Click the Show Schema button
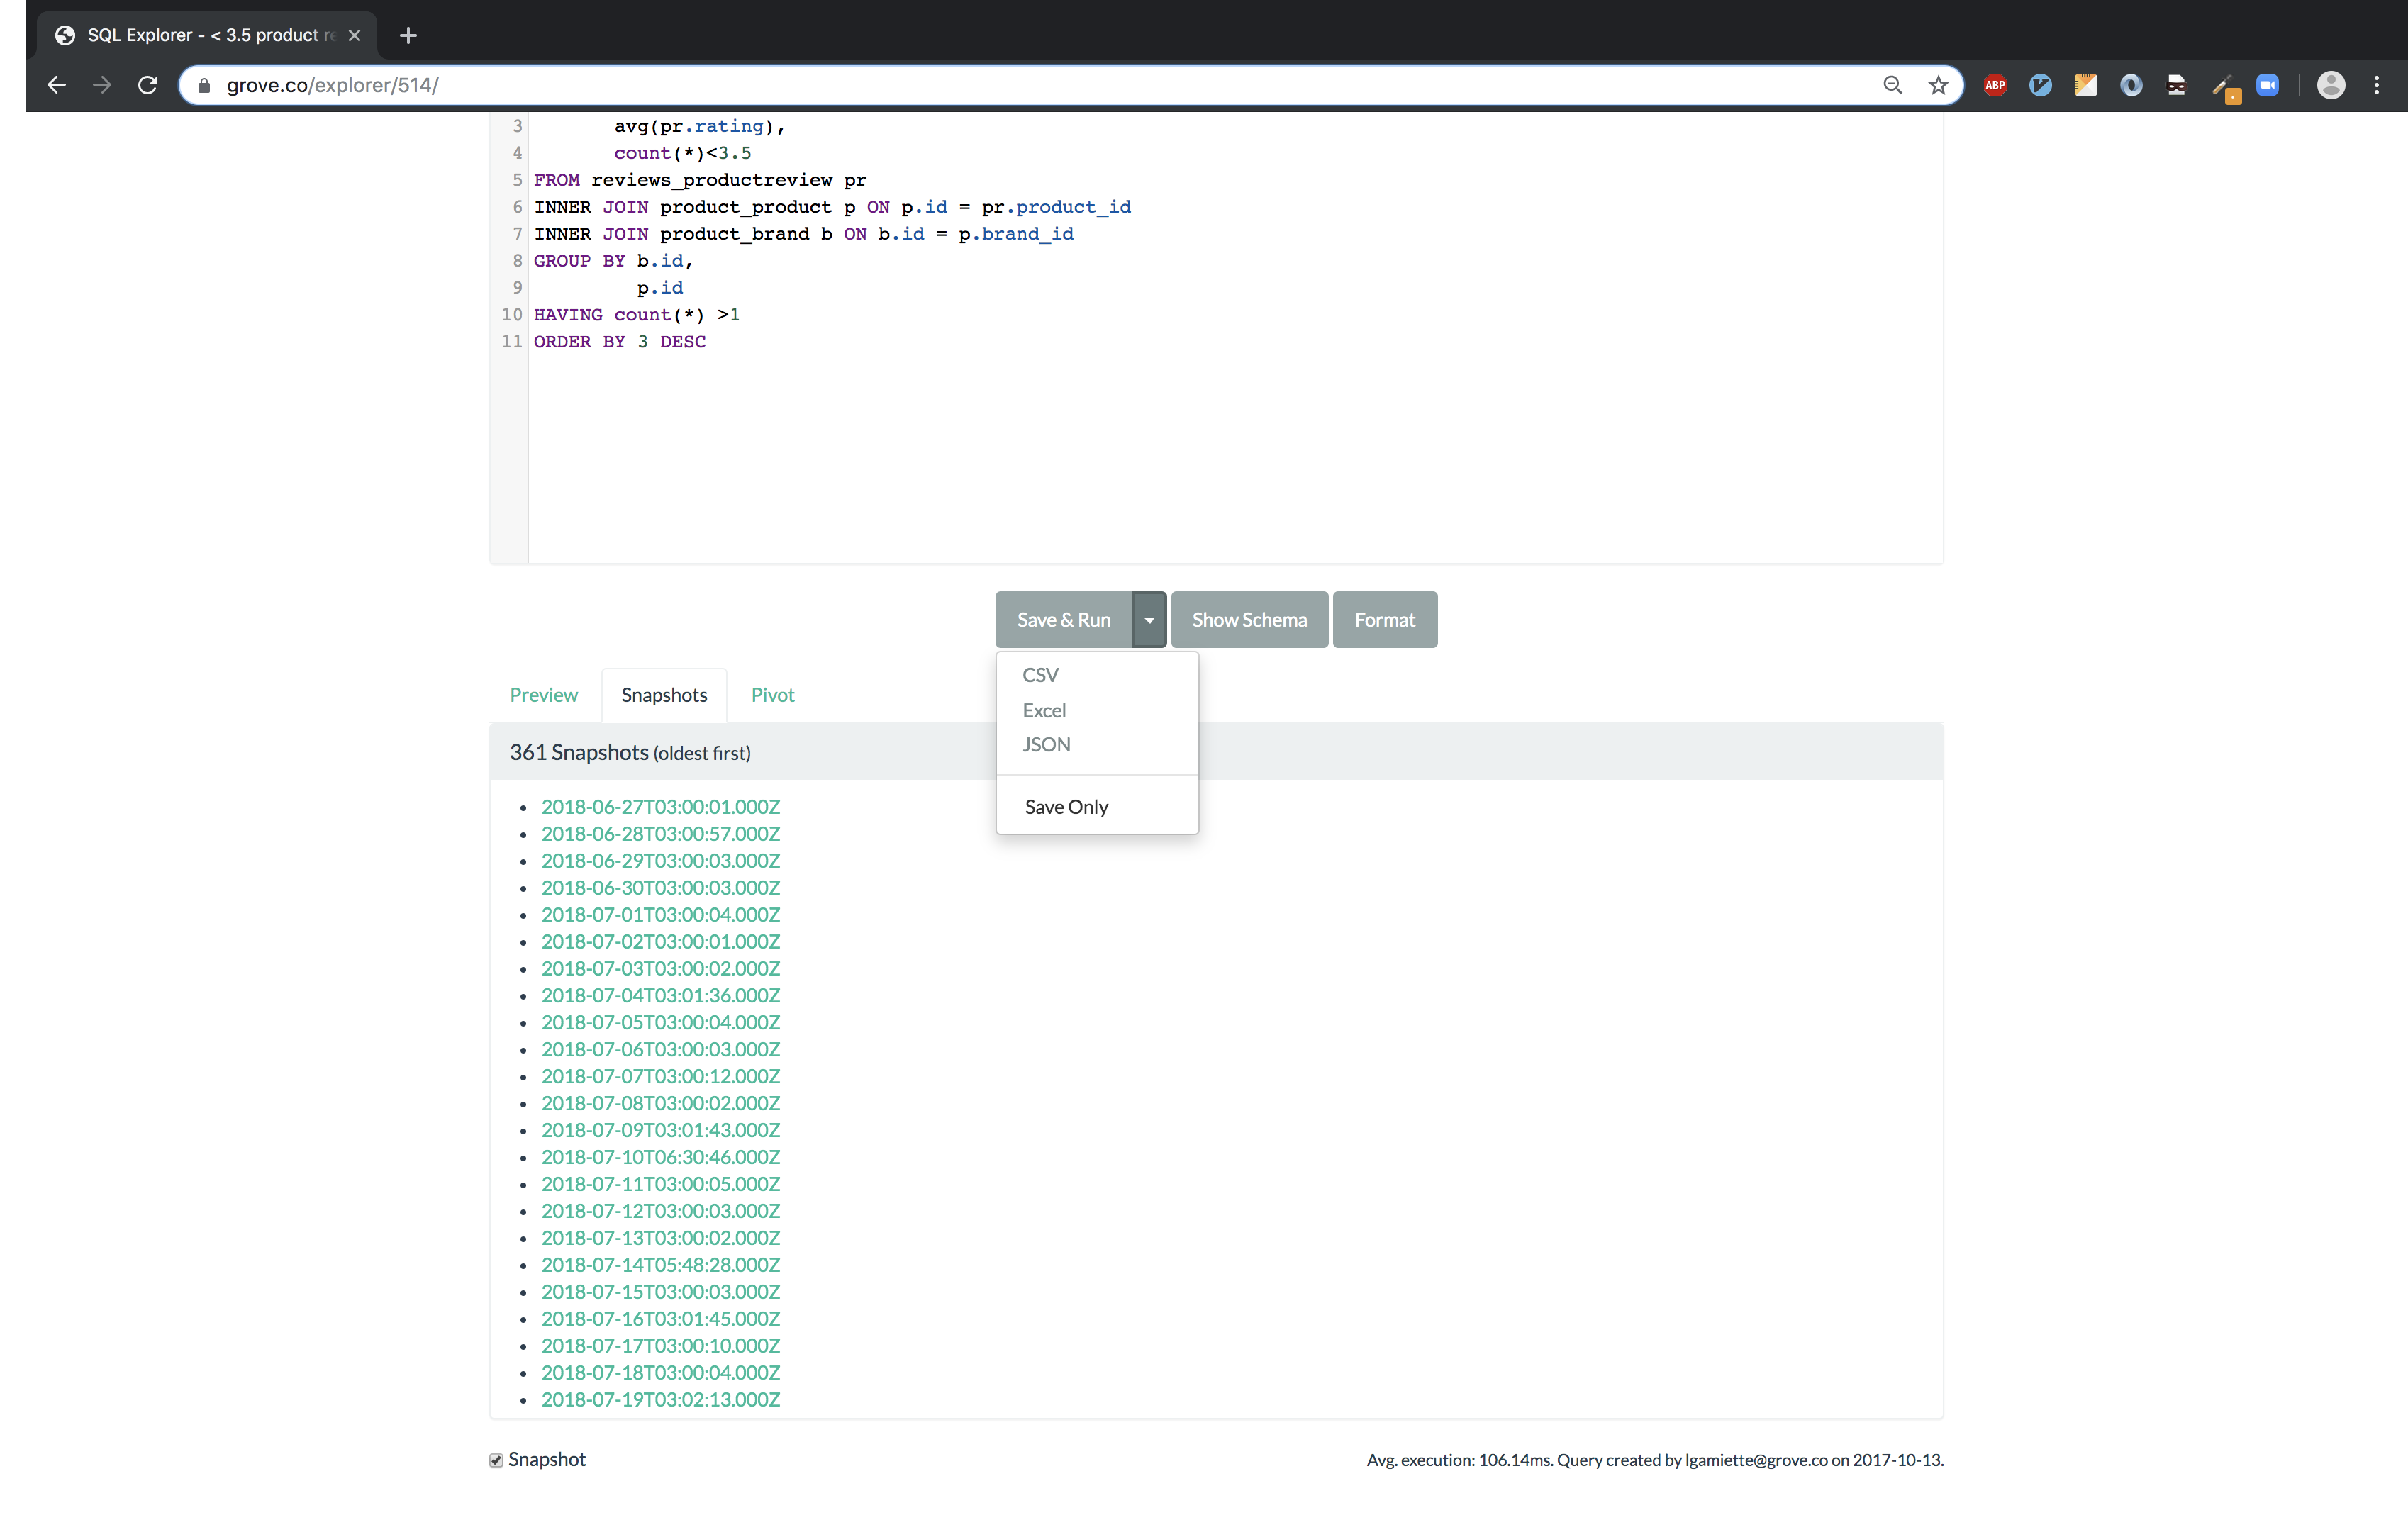 click(x=1249, y=618)
